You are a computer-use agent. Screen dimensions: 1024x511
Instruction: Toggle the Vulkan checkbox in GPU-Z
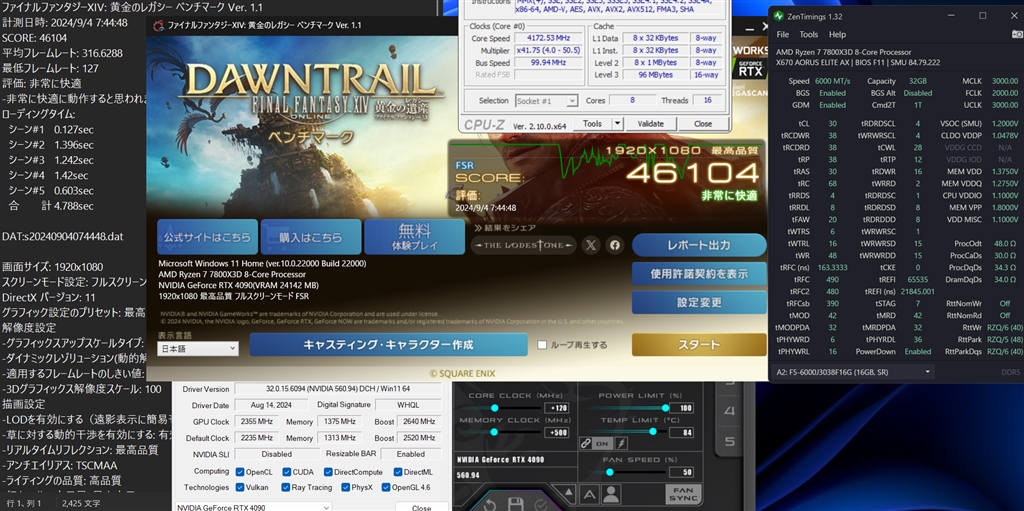coord(240,487)
